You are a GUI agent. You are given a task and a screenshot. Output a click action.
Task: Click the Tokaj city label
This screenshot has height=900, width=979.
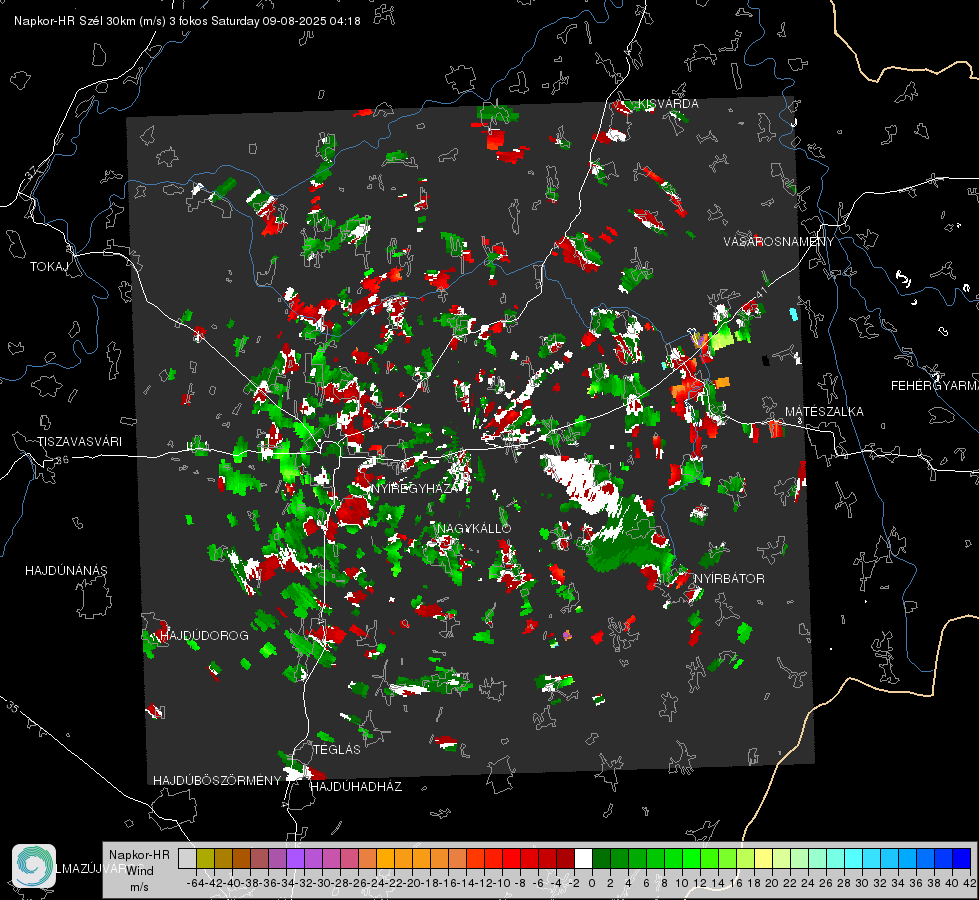coord(49,267)
